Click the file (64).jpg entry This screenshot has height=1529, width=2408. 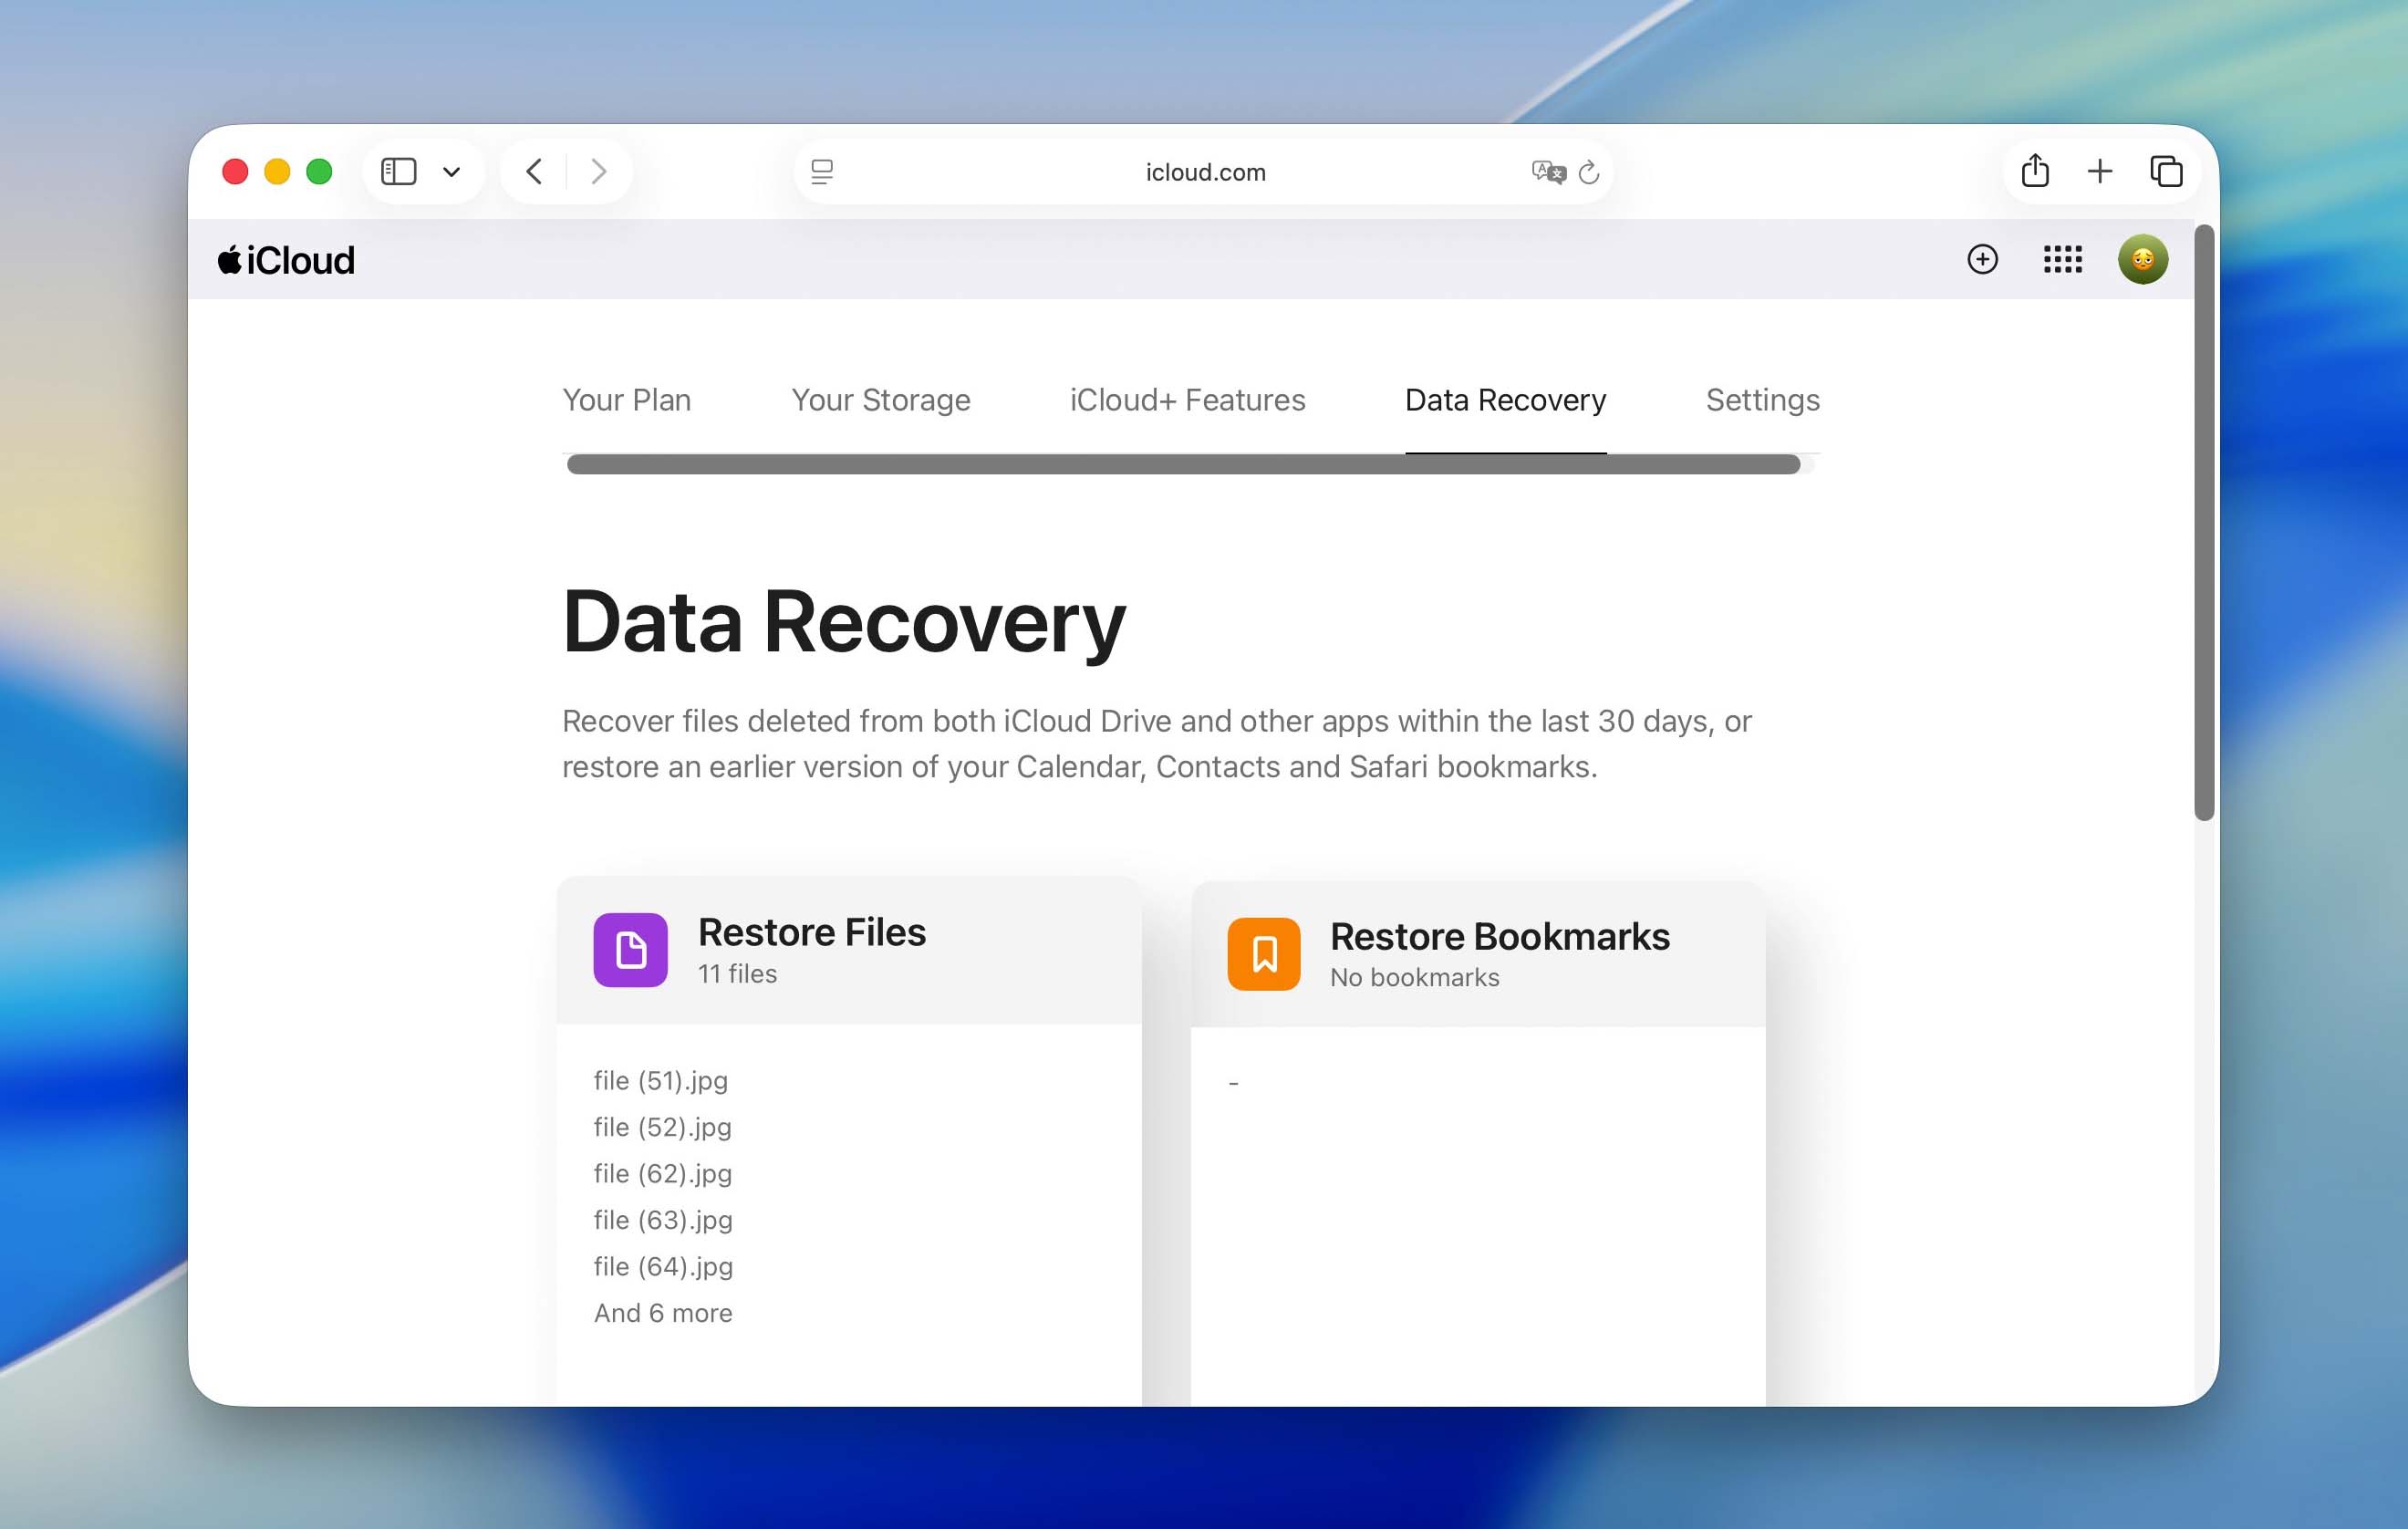coord(663,1267)
